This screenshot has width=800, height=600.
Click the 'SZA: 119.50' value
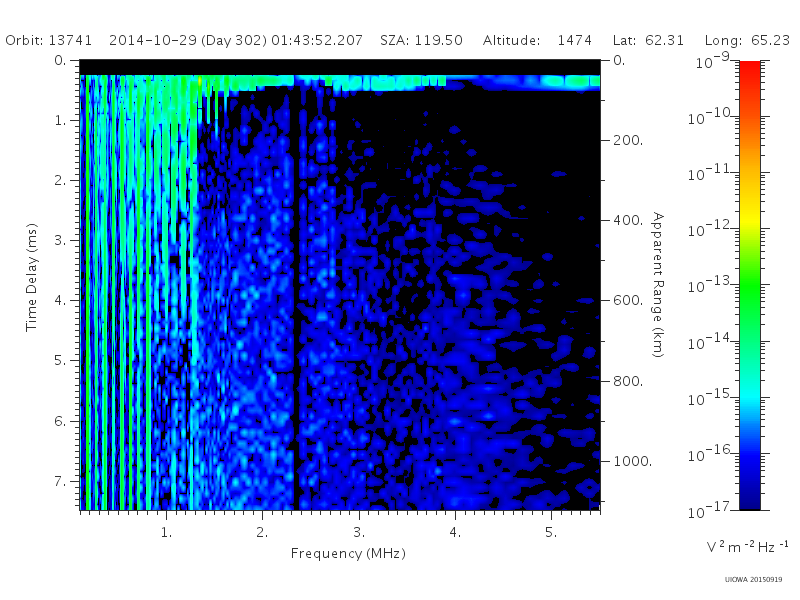click(x=421, y=40)
